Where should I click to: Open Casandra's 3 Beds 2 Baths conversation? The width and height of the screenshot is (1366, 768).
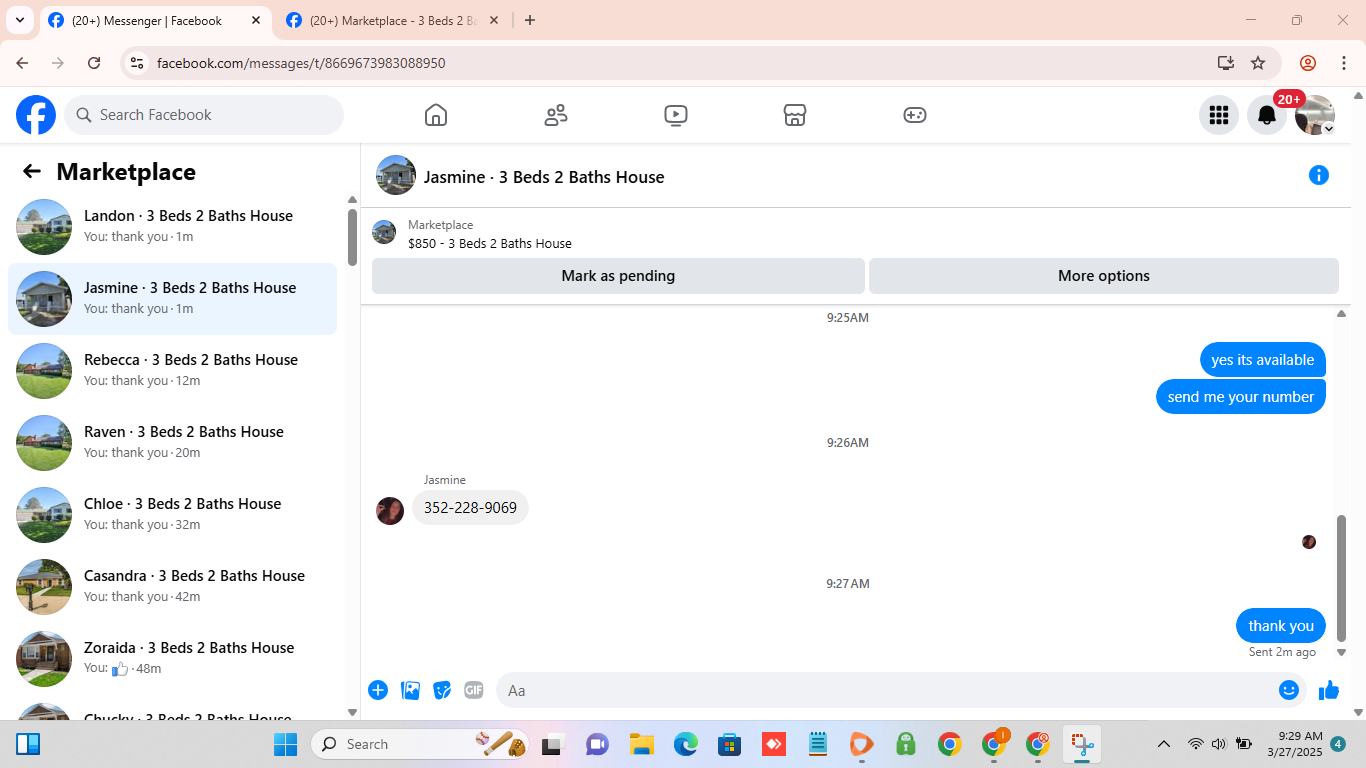[172, 587]
